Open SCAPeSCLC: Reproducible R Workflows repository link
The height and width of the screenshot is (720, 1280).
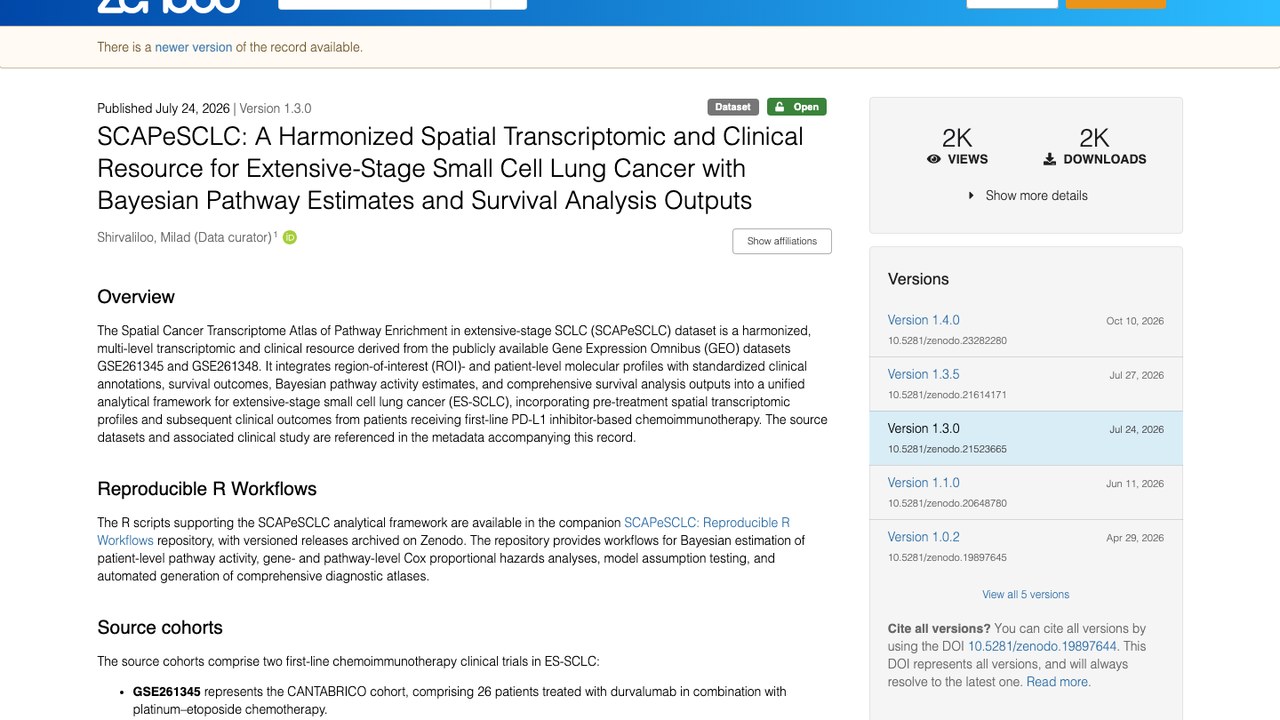(x=443, y=531)
